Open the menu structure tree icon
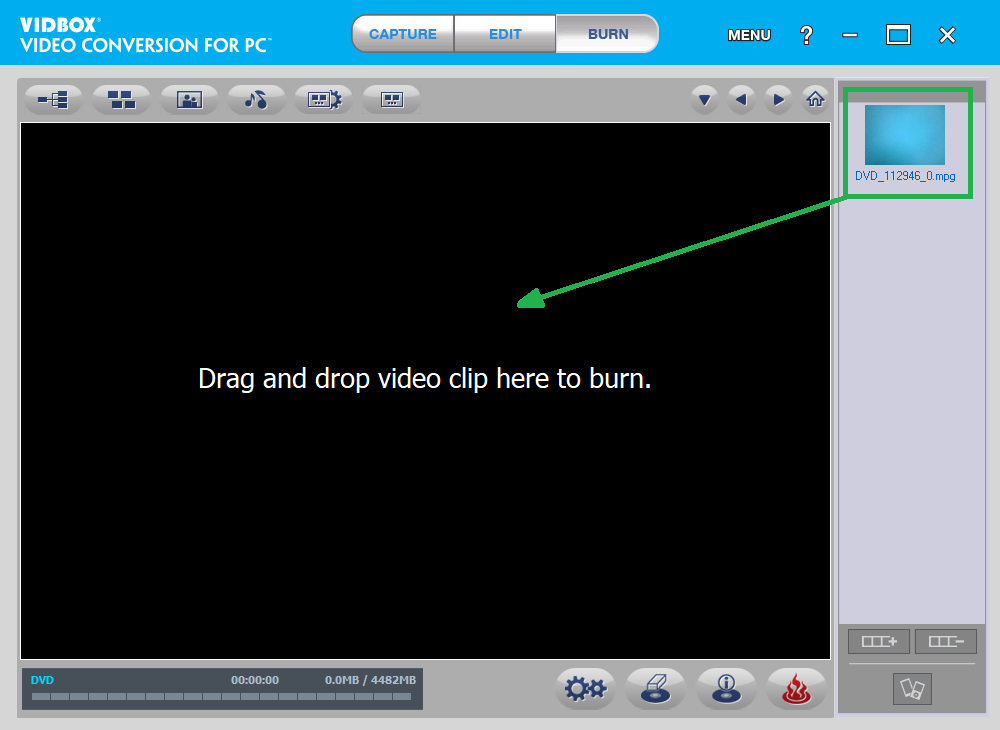Image resolution: width=1000 pixels, height=730 pixels. [54, 99]
